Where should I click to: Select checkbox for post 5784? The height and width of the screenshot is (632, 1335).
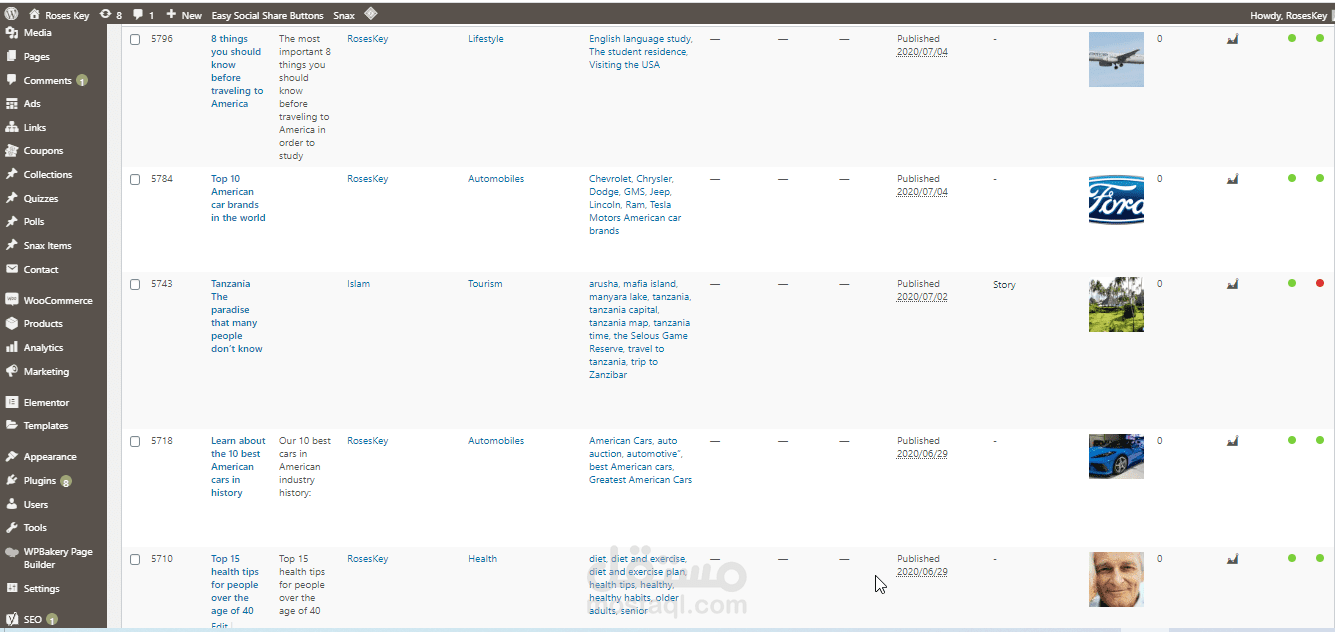pos(135,179)
